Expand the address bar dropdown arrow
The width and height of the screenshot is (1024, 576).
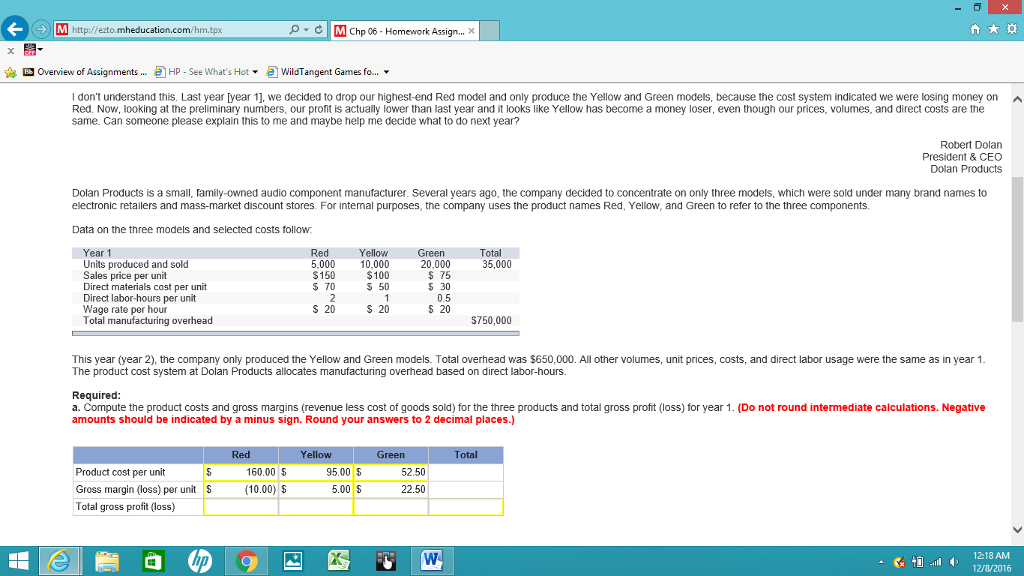[306, 29]
